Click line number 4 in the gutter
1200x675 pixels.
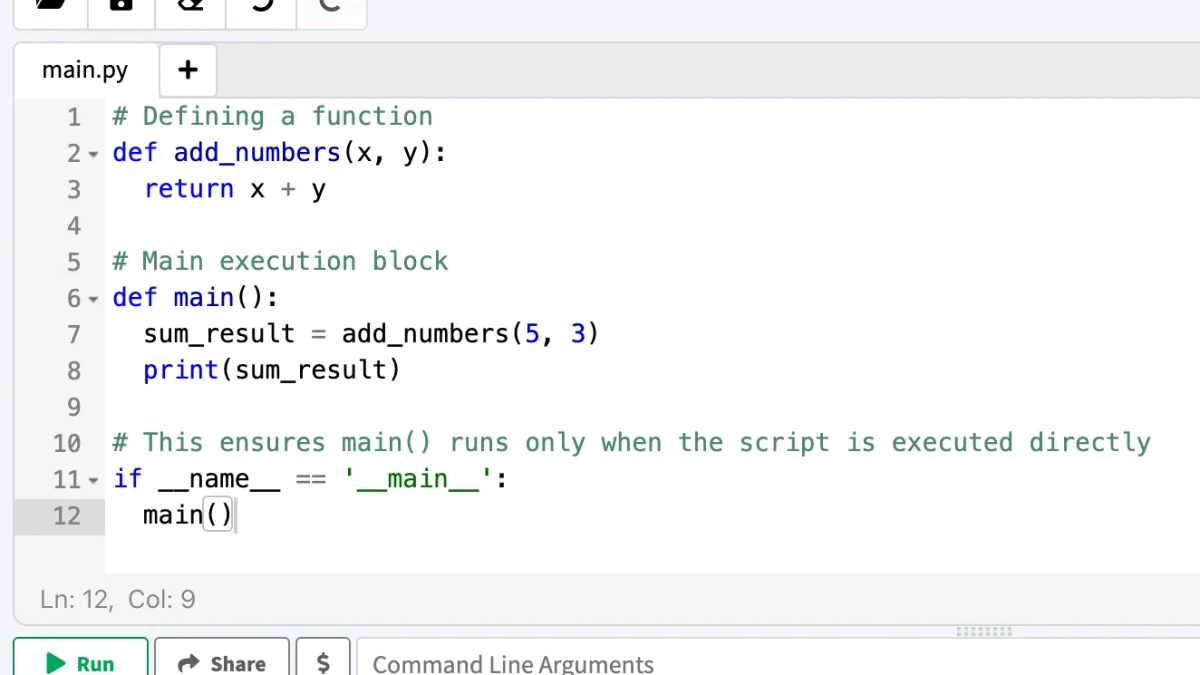click(x=74, y=225)
